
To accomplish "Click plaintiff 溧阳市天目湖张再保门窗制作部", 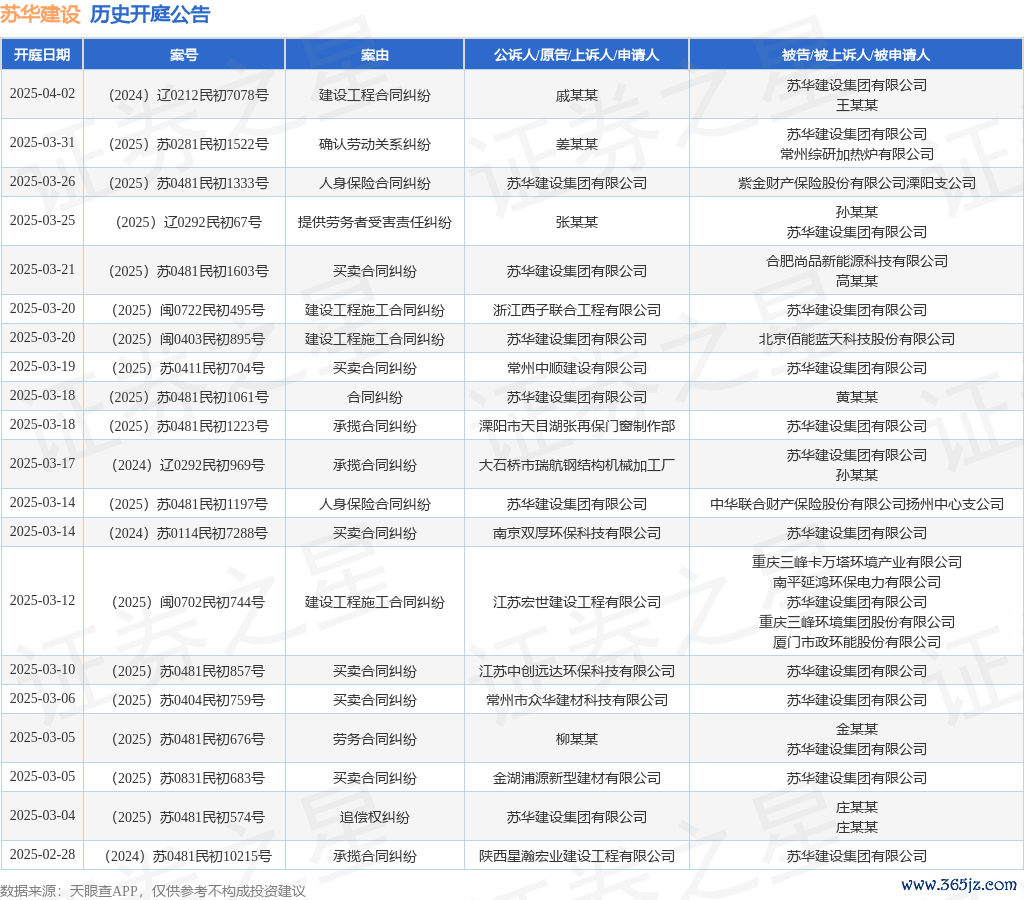I will point(577,426).
